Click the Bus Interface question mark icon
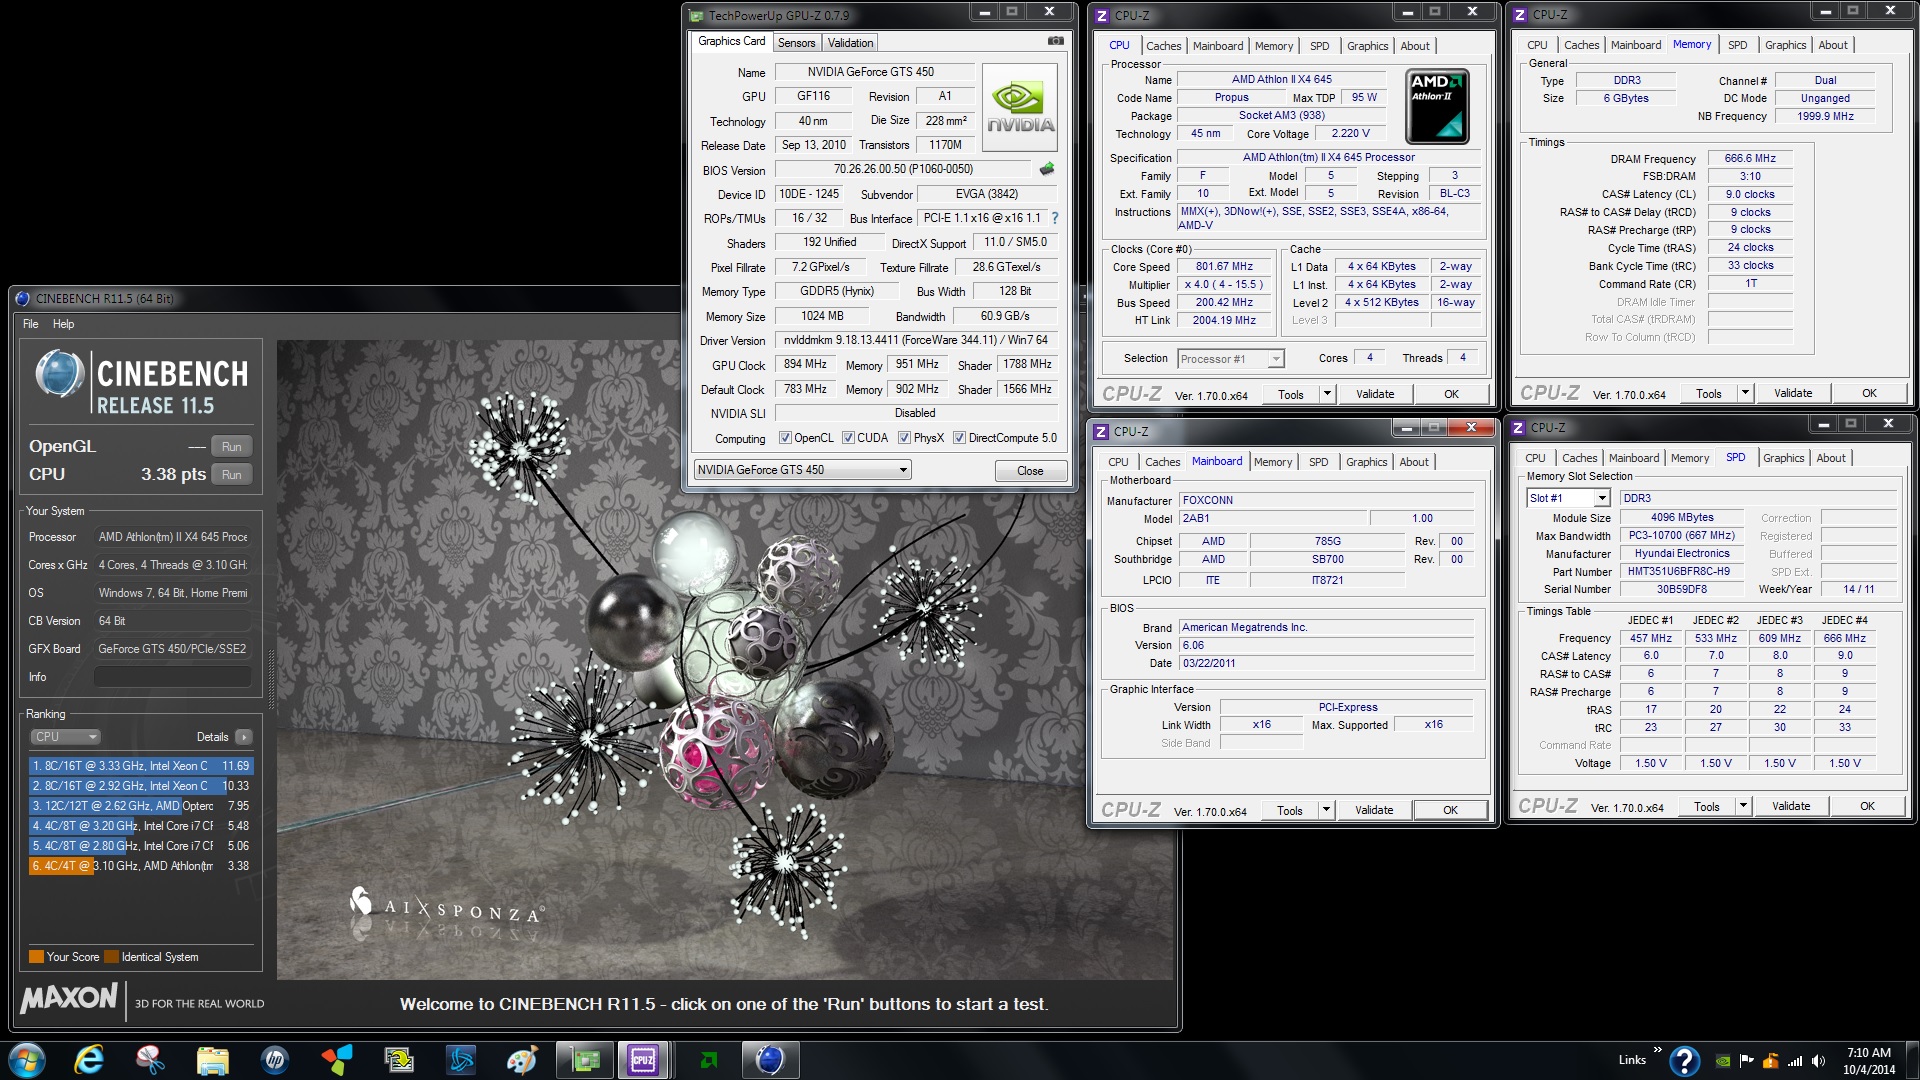1920x1080 pixels. [x=1055, y=218]
